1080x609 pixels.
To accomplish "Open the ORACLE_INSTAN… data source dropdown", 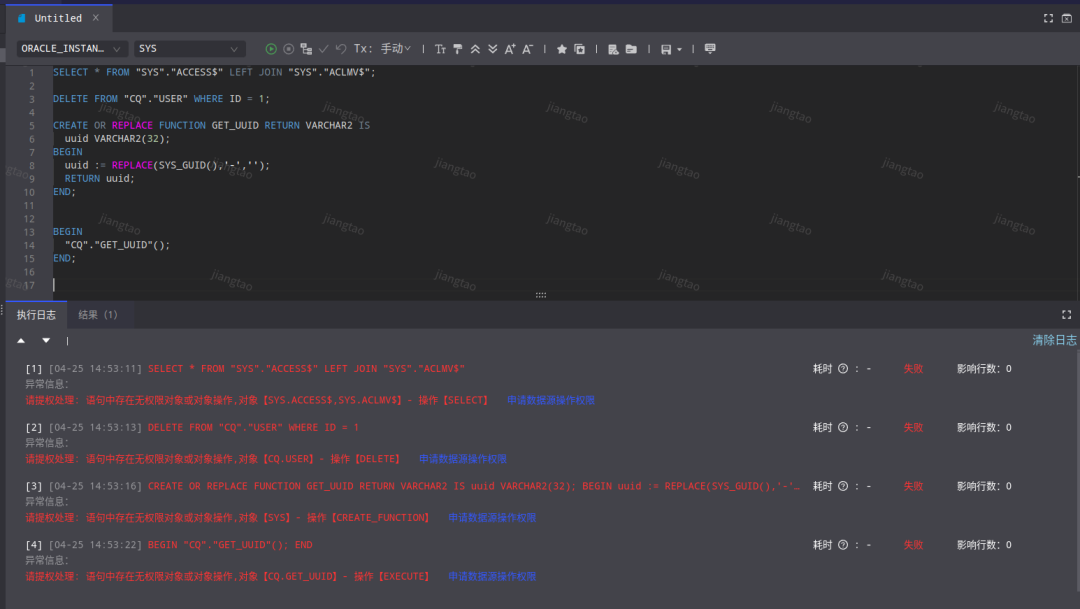I will [x=72, y=49].
